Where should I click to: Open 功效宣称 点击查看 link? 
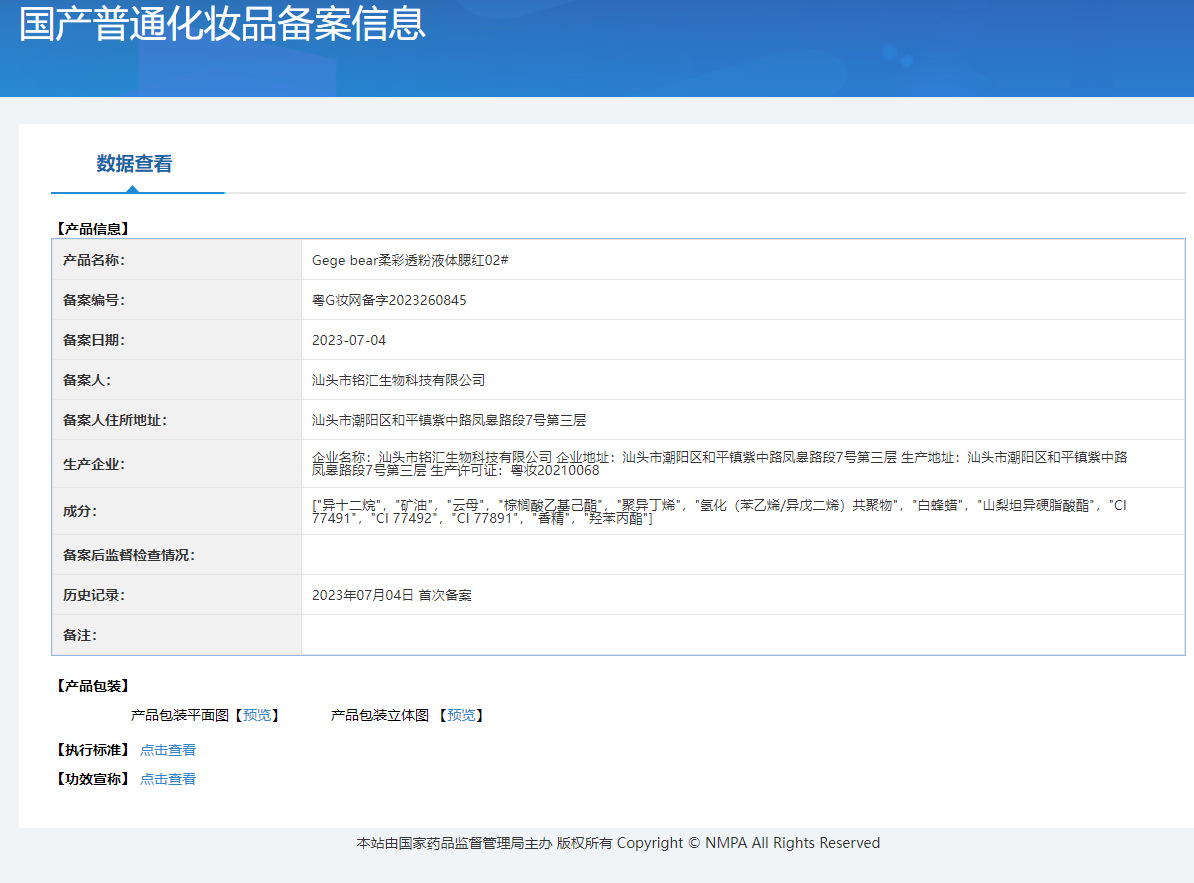pyautogui.click(x=168, y=779)
